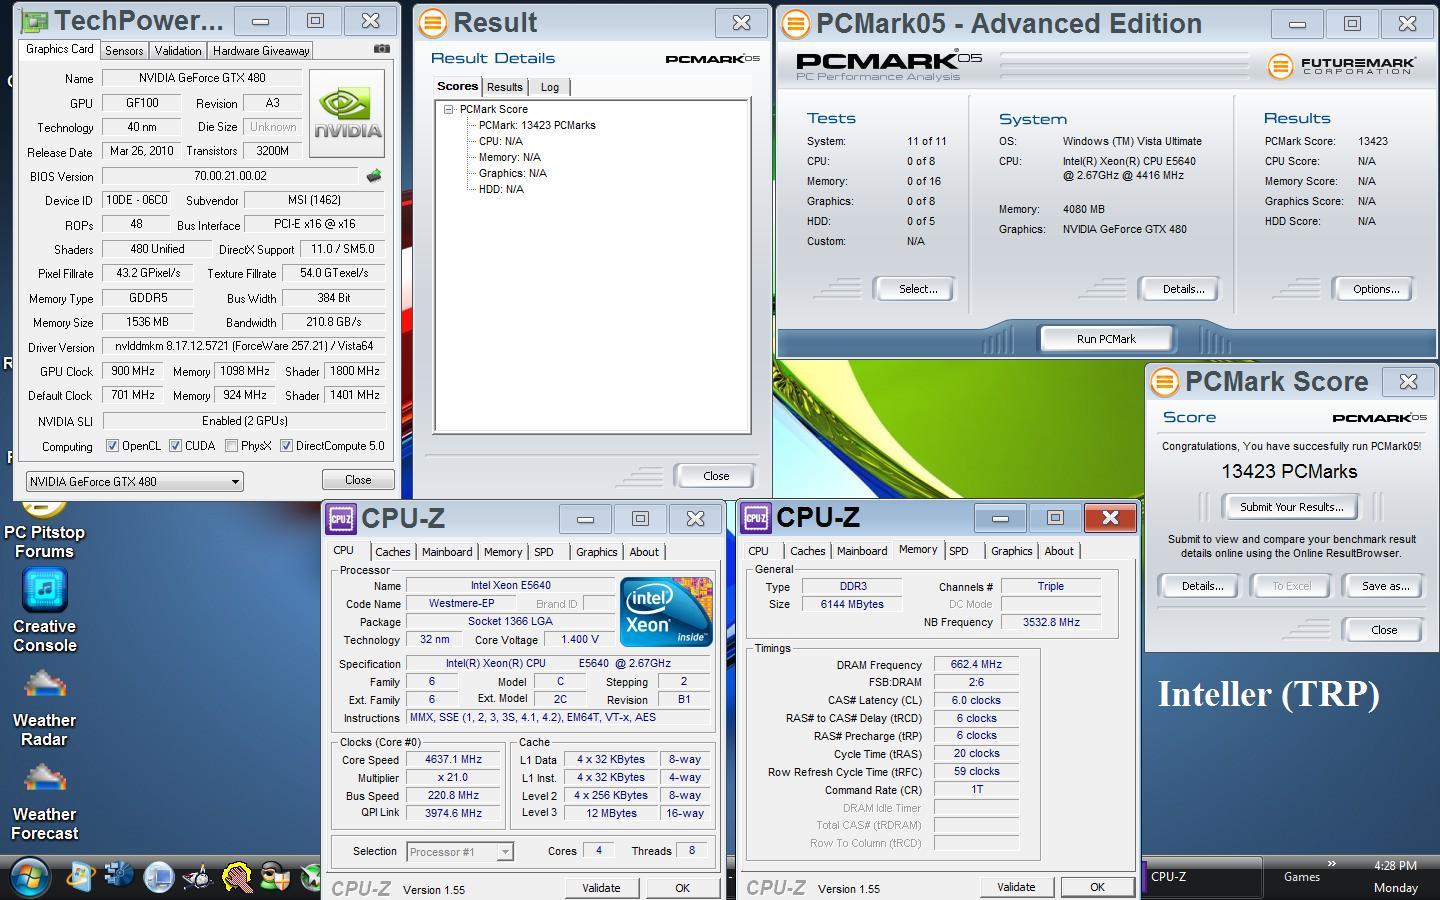Click the PCMark05 Advanced Edition title icon
The image size is (1440, 900).
point(796,23)
